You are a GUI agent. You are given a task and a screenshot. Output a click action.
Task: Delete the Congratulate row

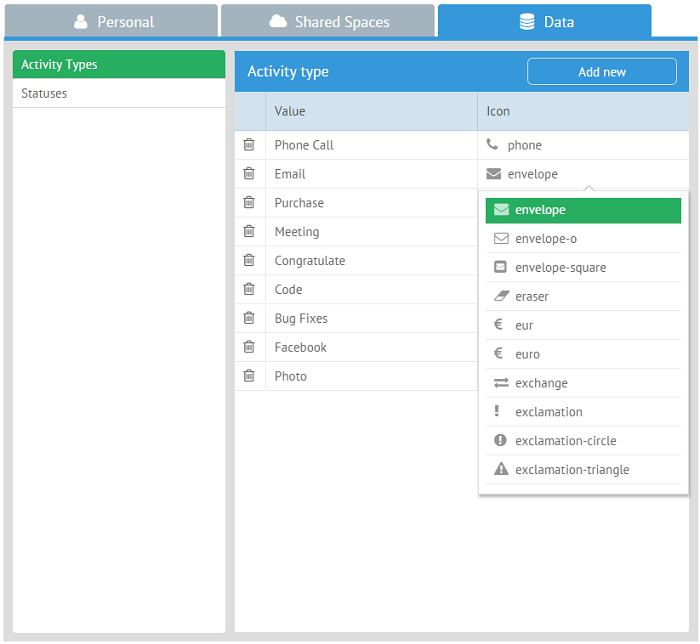249,261
